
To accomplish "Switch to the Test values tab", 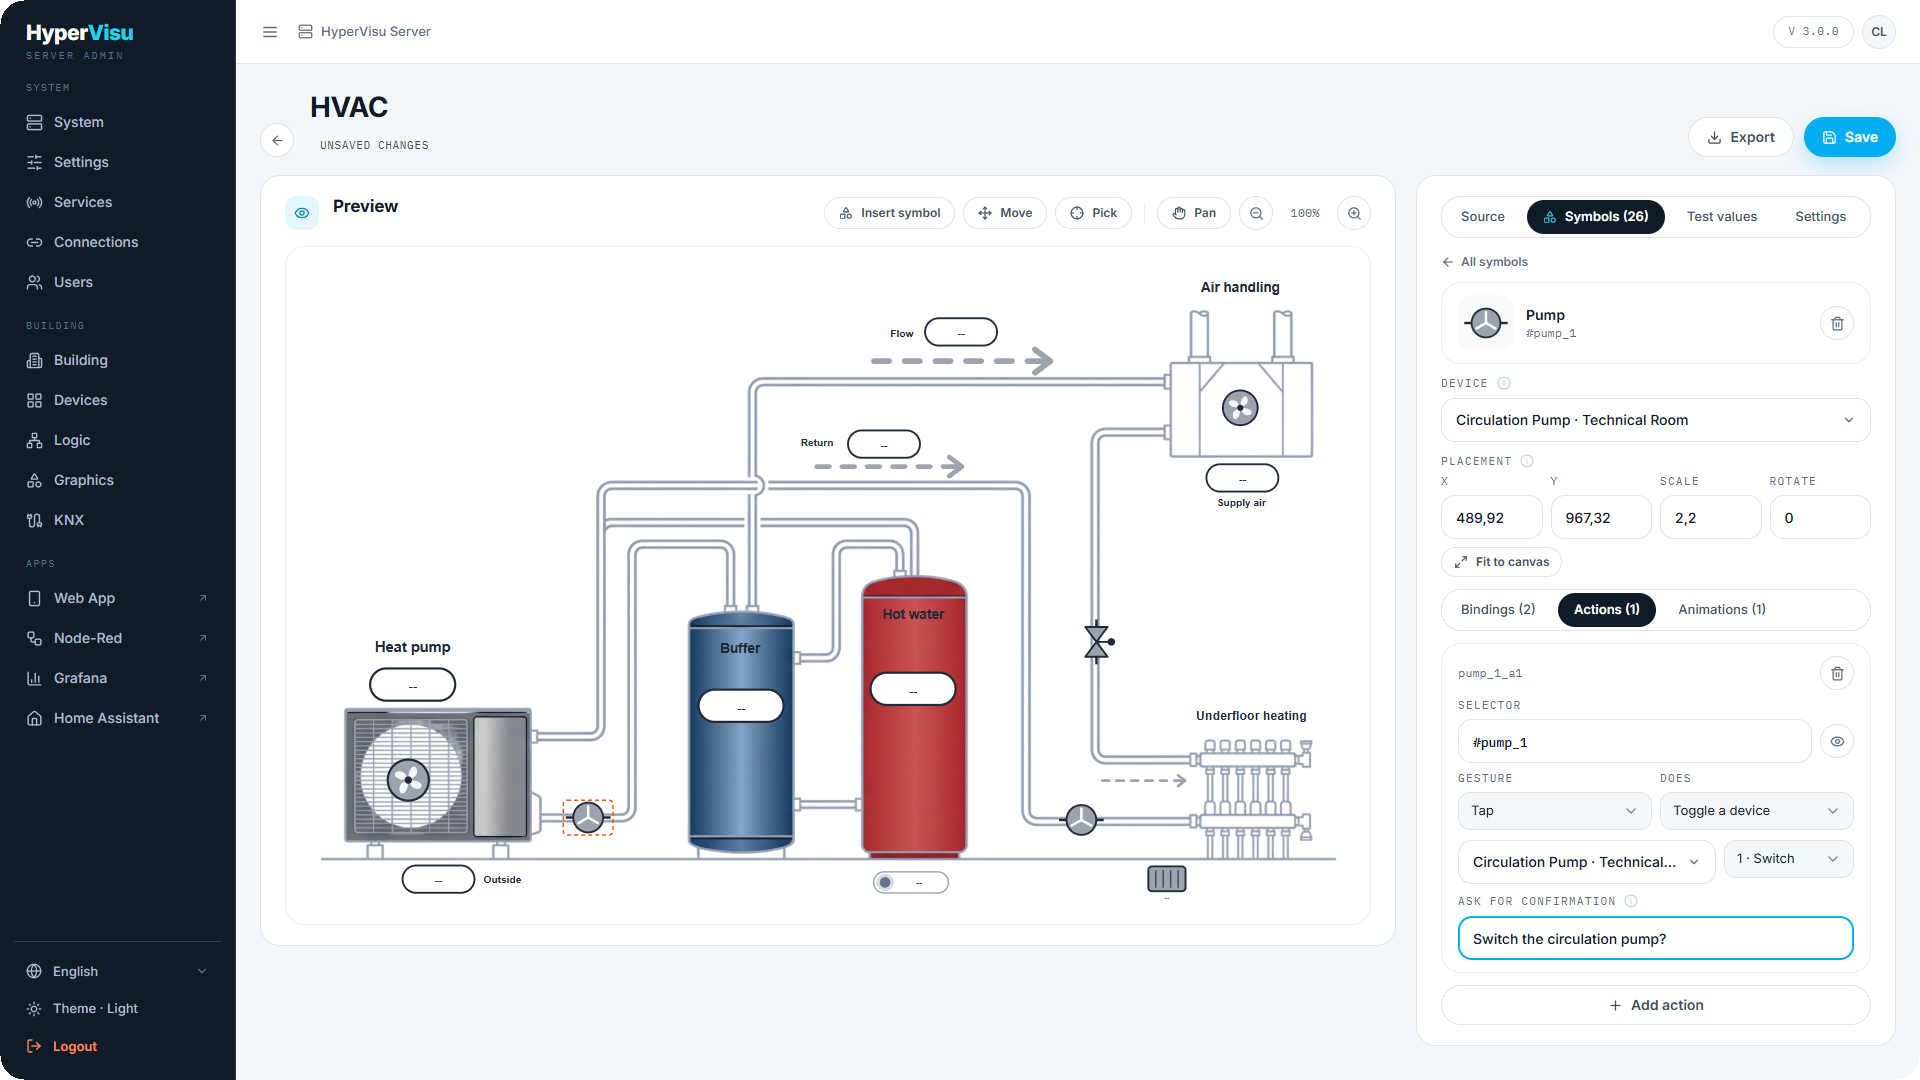I will point(1721,217).
